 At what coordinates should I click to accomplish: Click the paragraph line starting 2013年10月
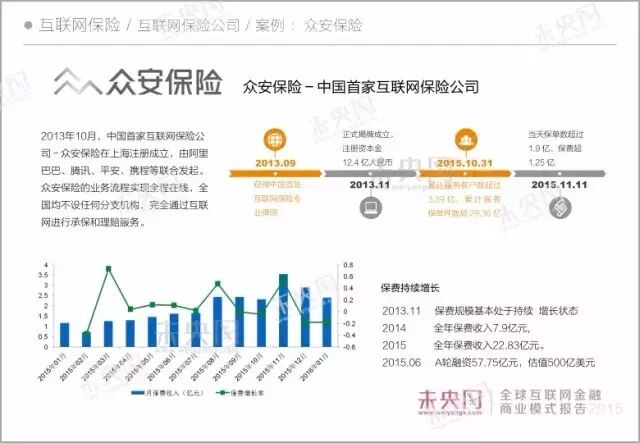point(122,136)
